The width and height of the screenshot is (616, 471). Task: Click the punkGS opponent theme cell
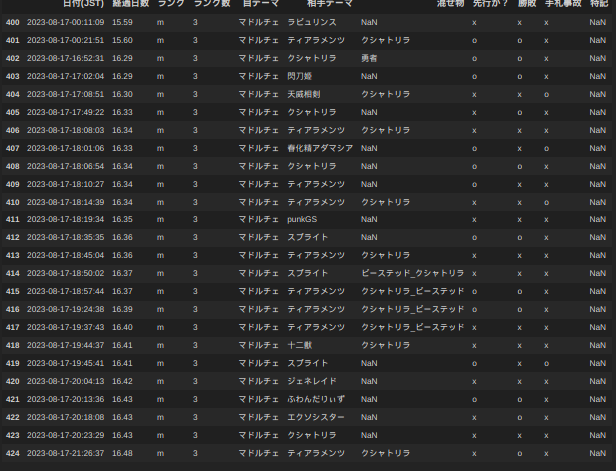pos(301,219)
